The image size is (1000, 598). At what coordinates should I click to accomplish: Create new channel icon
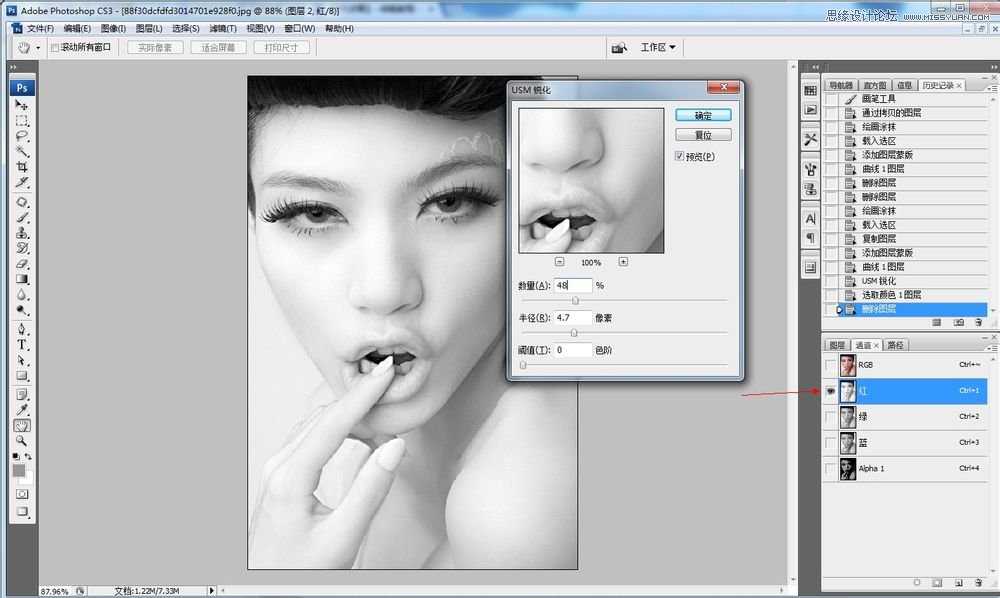tap(958, 583)
